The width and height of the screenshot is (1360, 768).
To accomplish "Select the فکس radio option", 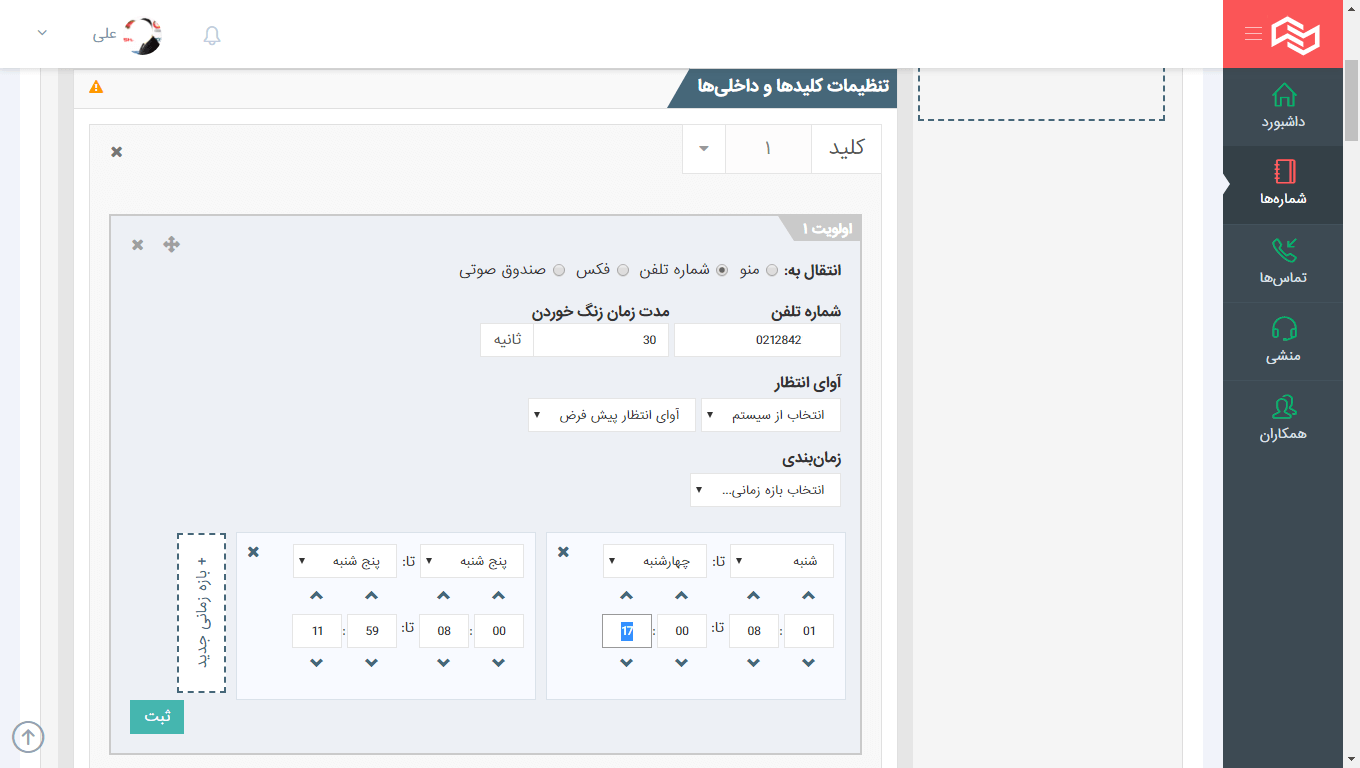I will (x=623, y=270).
